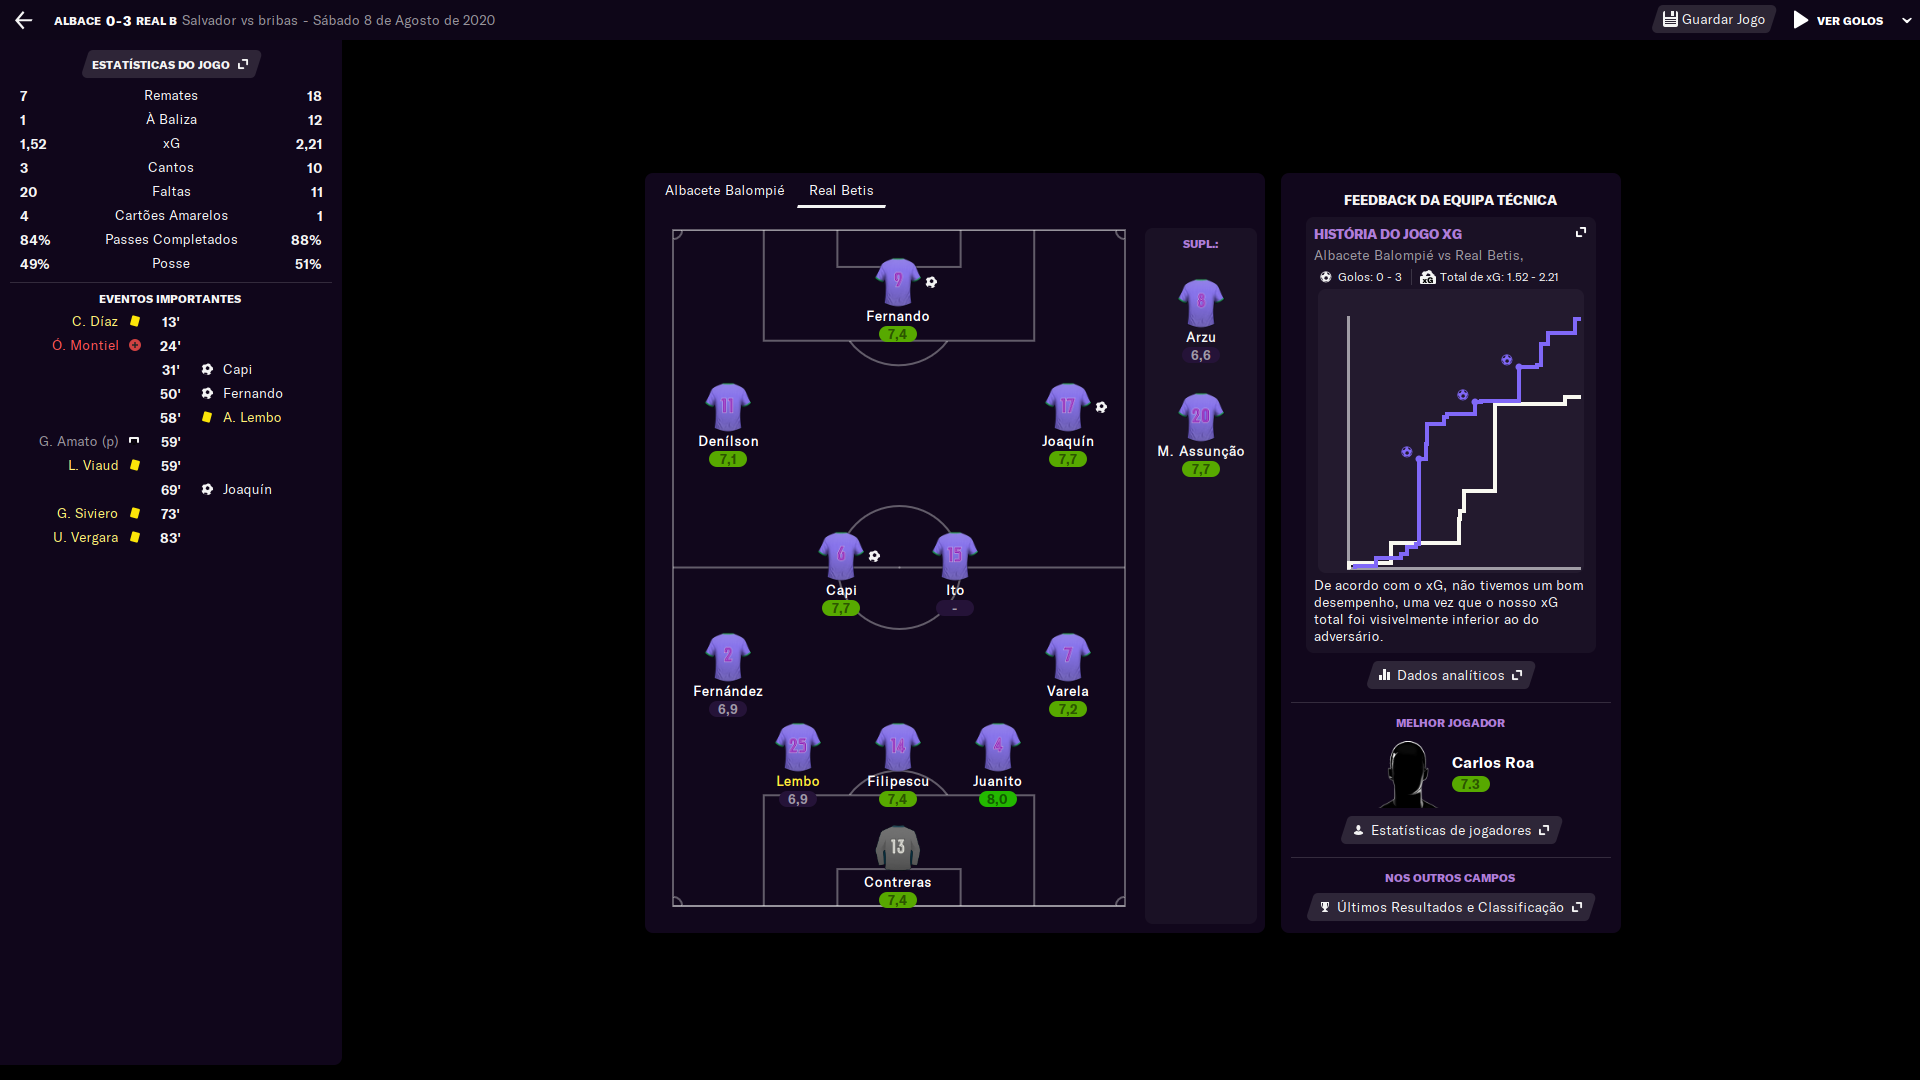Click G. Amato missed penalty icon

click(x=134, y=441)
